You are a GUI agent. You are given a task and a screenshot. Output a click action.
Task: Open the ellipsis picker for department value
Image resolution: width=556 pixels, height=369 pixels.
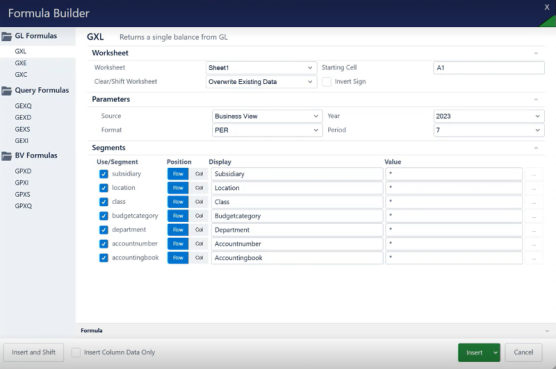pyautogui.click(x=534, y=230)
